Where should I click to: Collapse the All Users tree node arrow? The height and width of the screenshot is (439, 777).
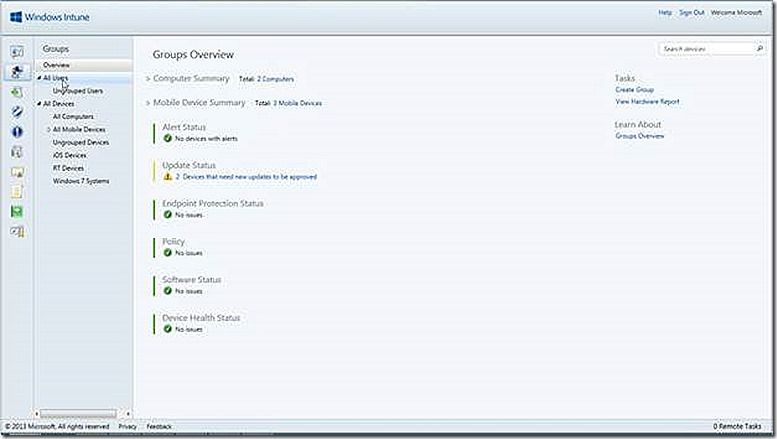pos(39,78)
